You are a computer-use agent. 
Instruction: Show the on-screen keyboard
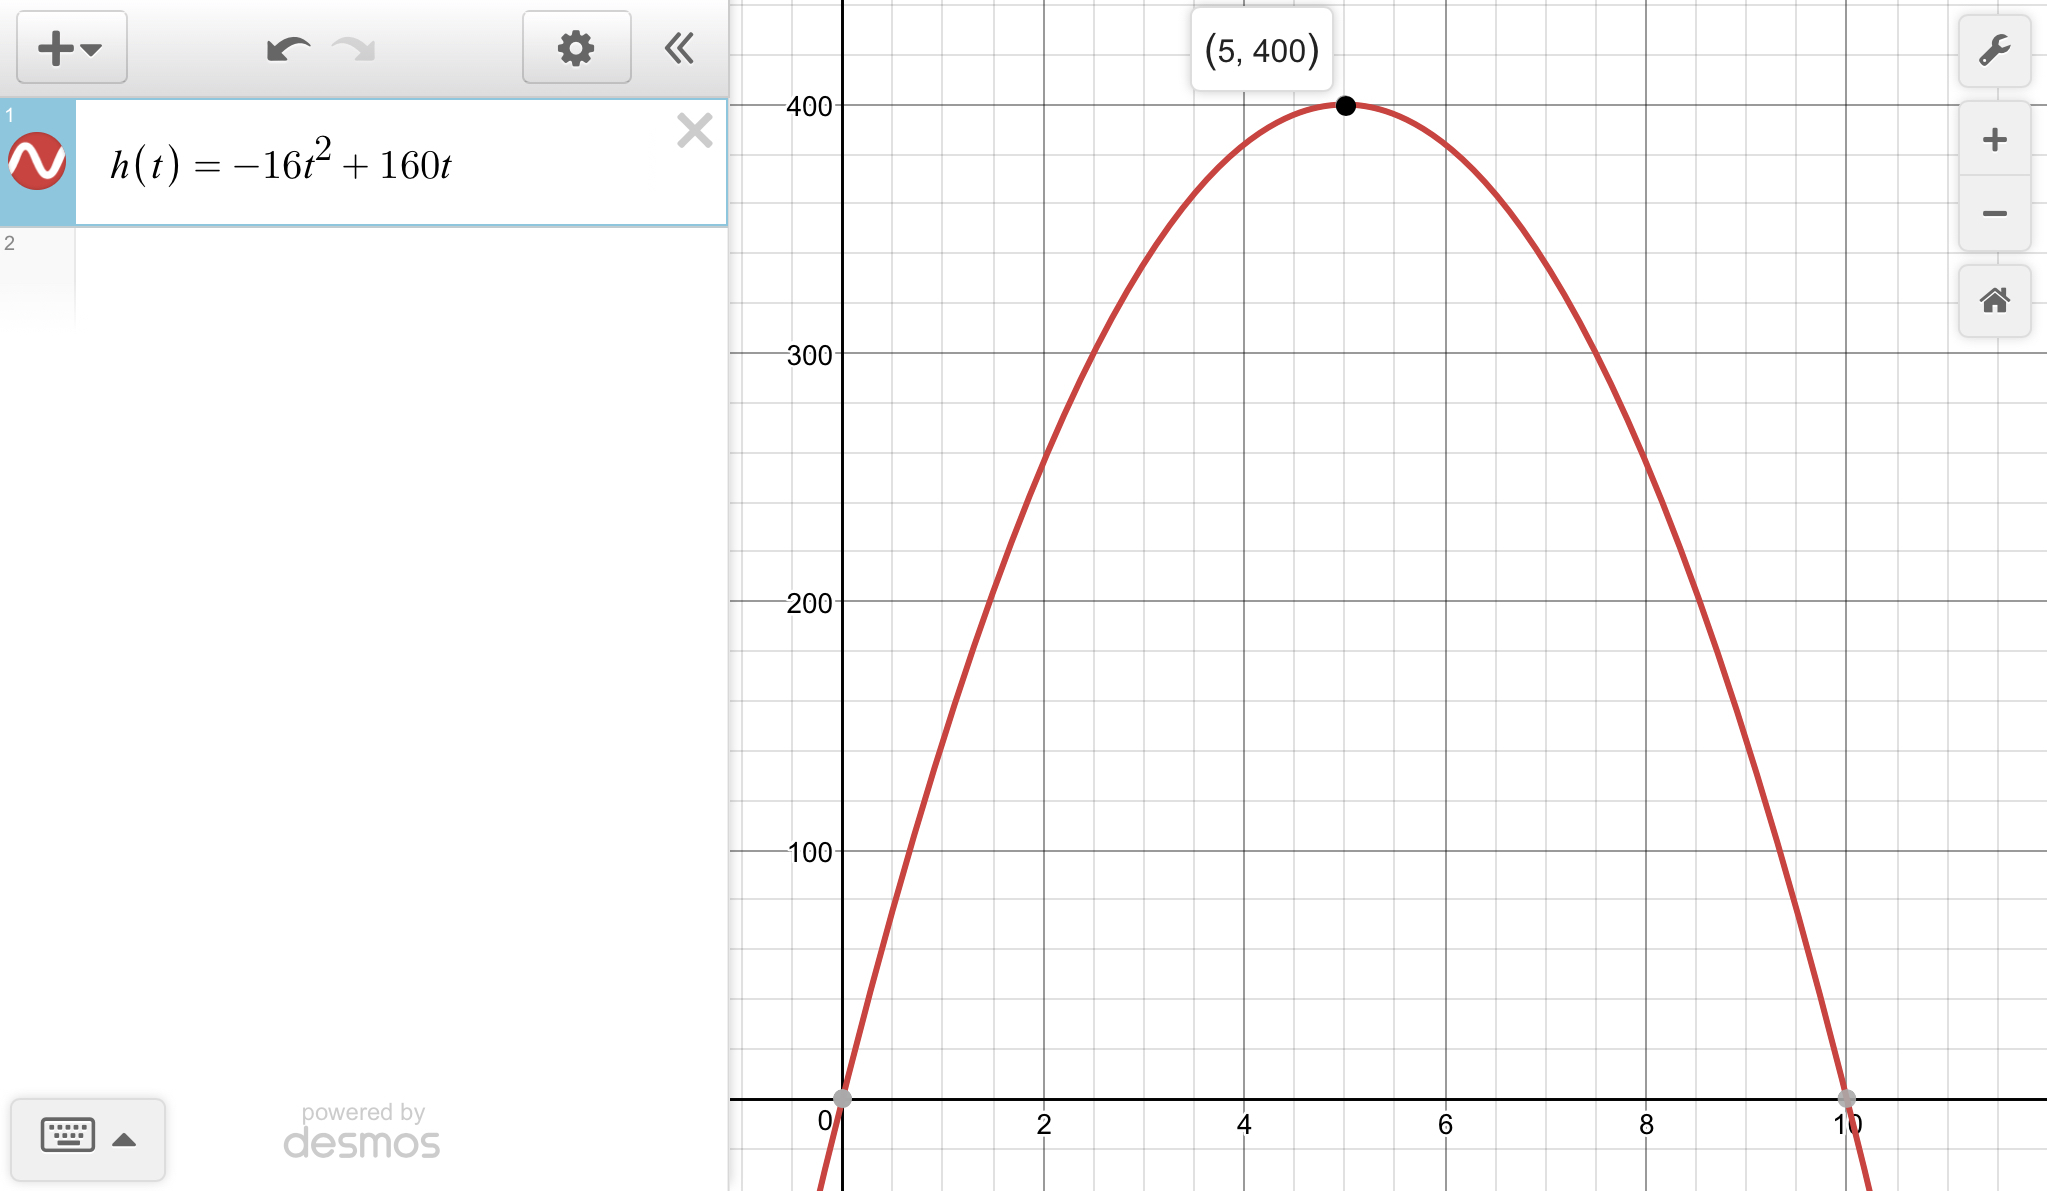pos(68,1135)
